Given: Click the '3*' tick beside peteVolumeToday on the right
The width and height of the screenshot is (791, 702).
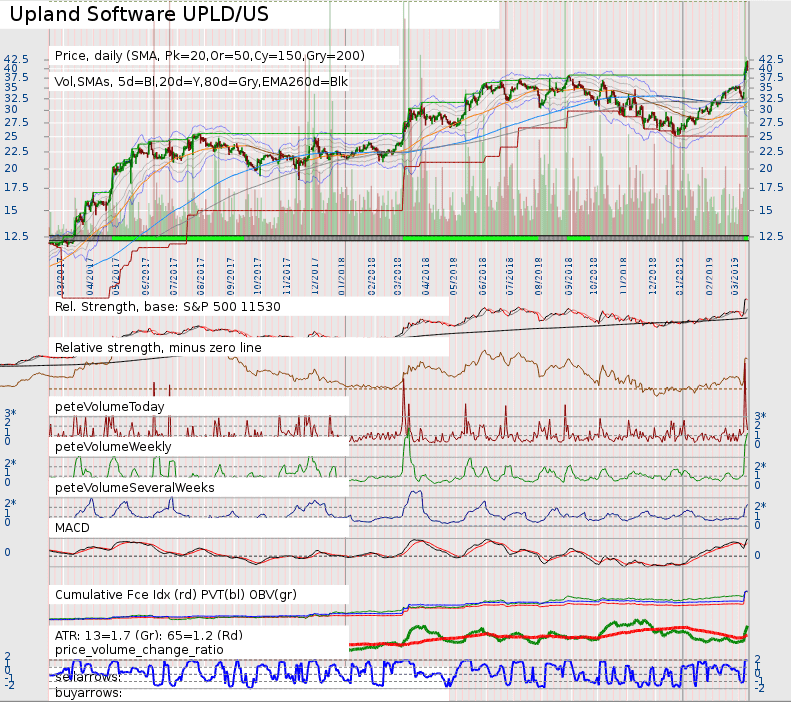Looking at the screenshot, I should pyautogui.click(x=761, y=417).
